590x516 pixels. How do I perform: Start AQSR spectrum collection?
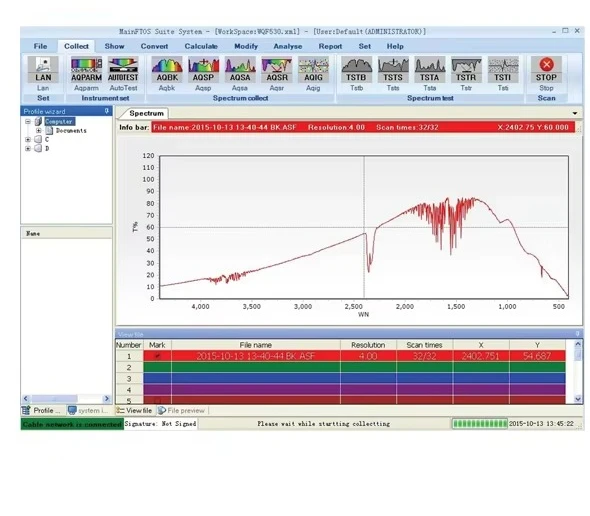tap(277, 69)
